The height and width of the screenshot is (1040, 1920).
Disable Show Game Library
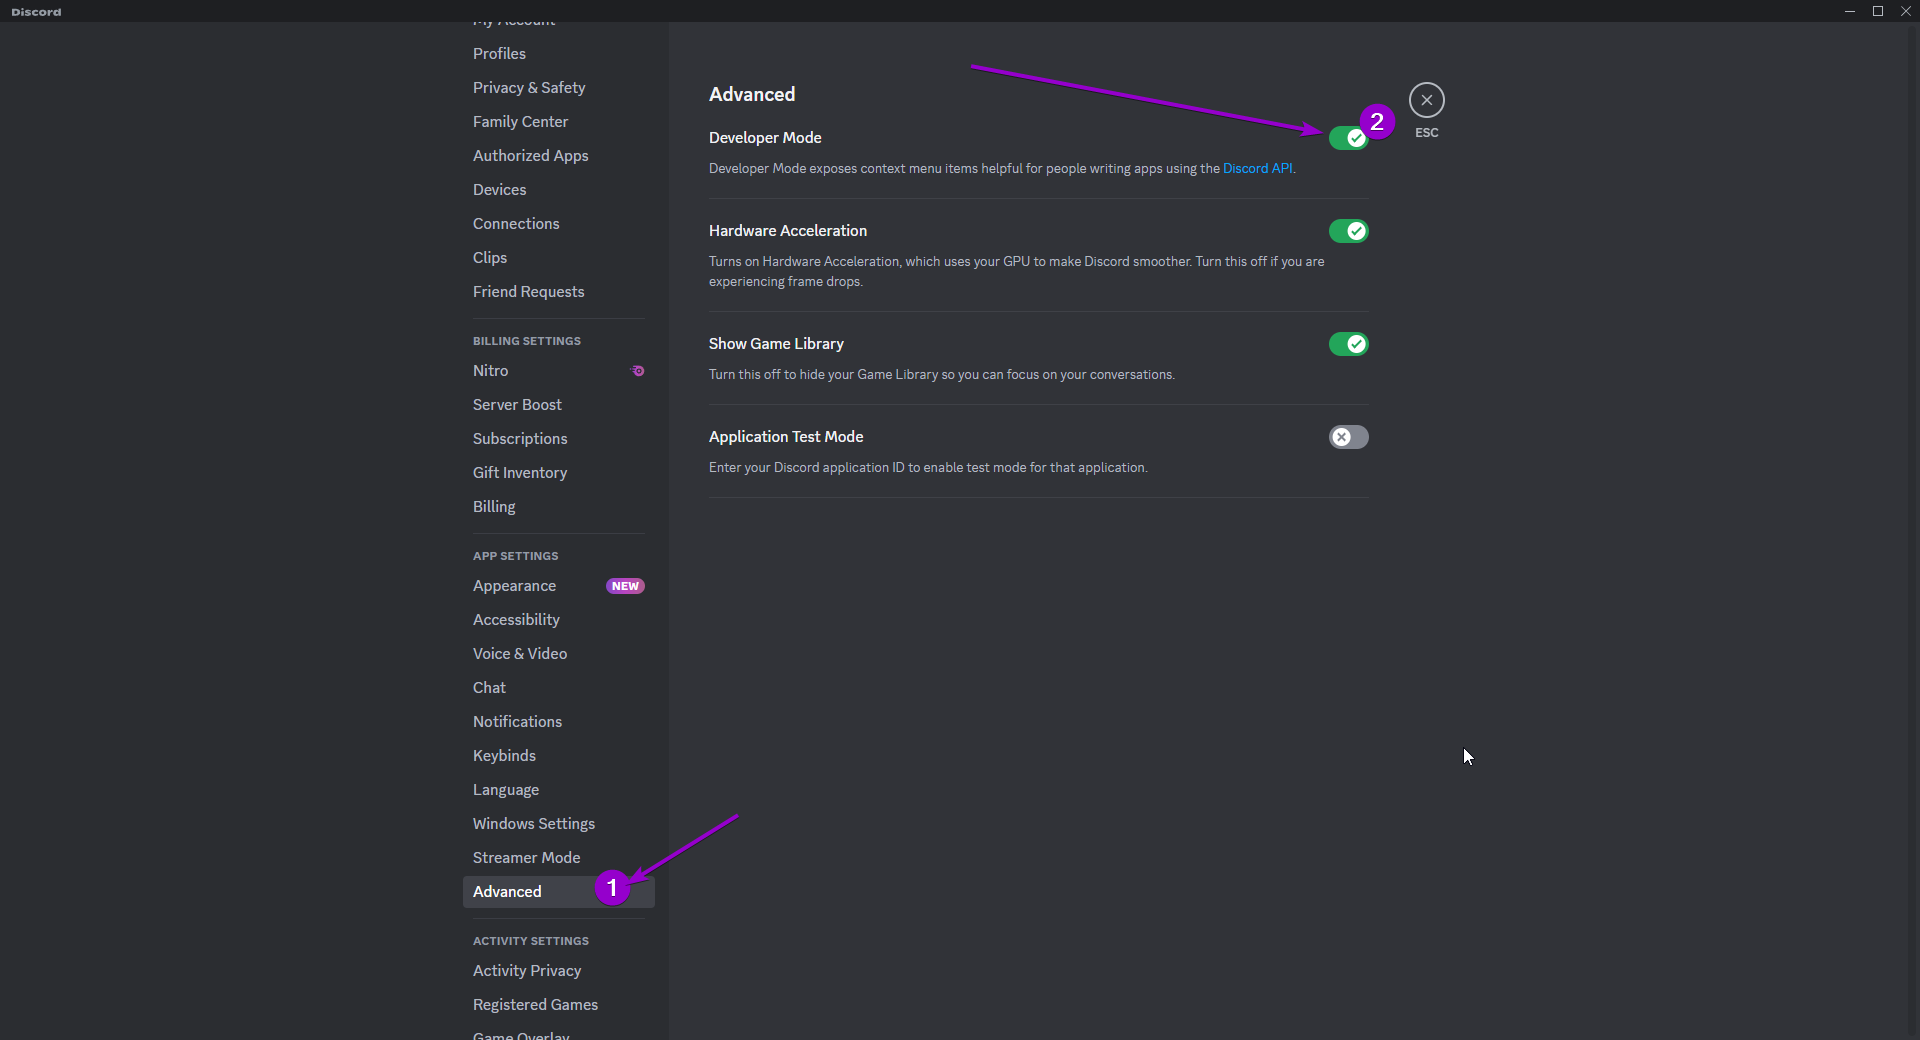coord(1348,344)
